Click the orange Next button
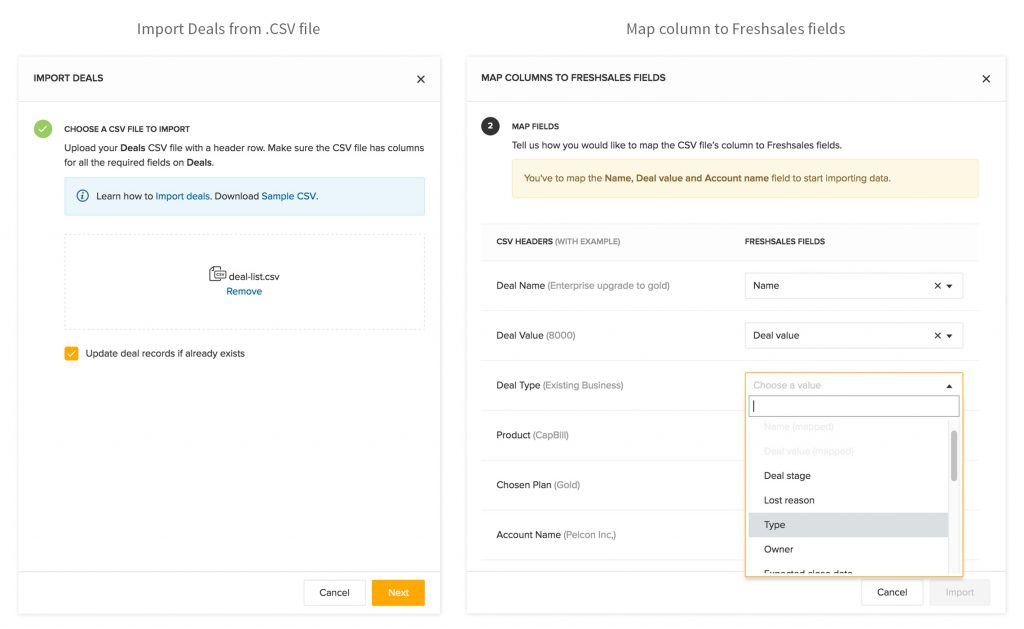Screen dimensions: 1024x629 click(x=398, y=592)
